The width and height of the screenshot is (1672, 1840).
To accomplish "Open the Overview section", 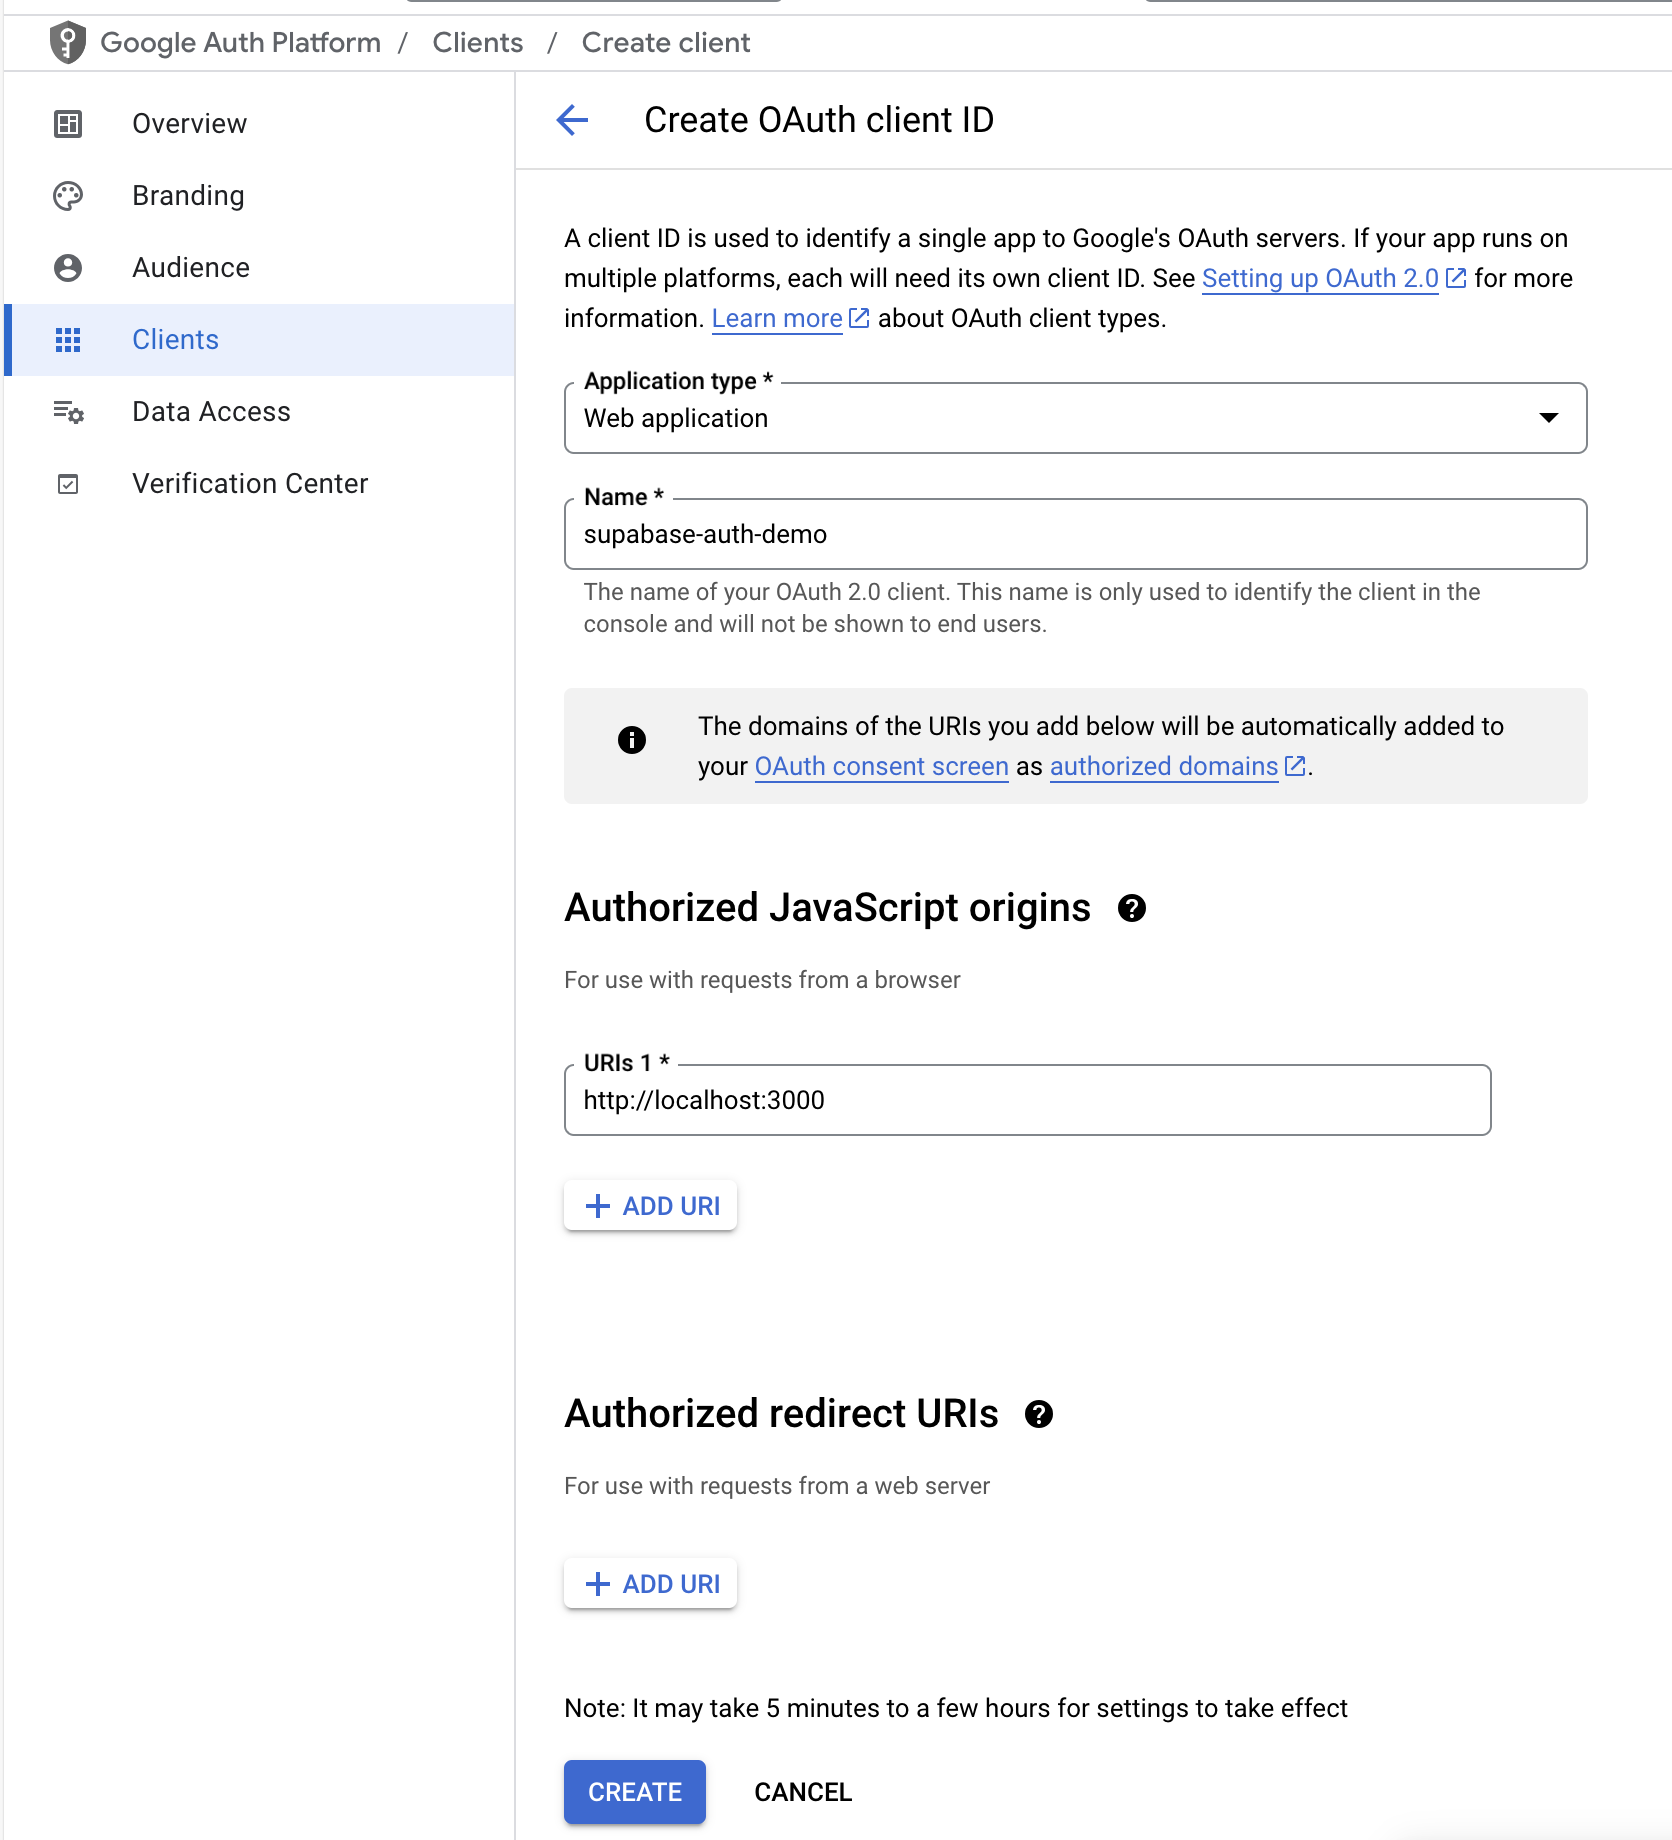I will point(260,124).
